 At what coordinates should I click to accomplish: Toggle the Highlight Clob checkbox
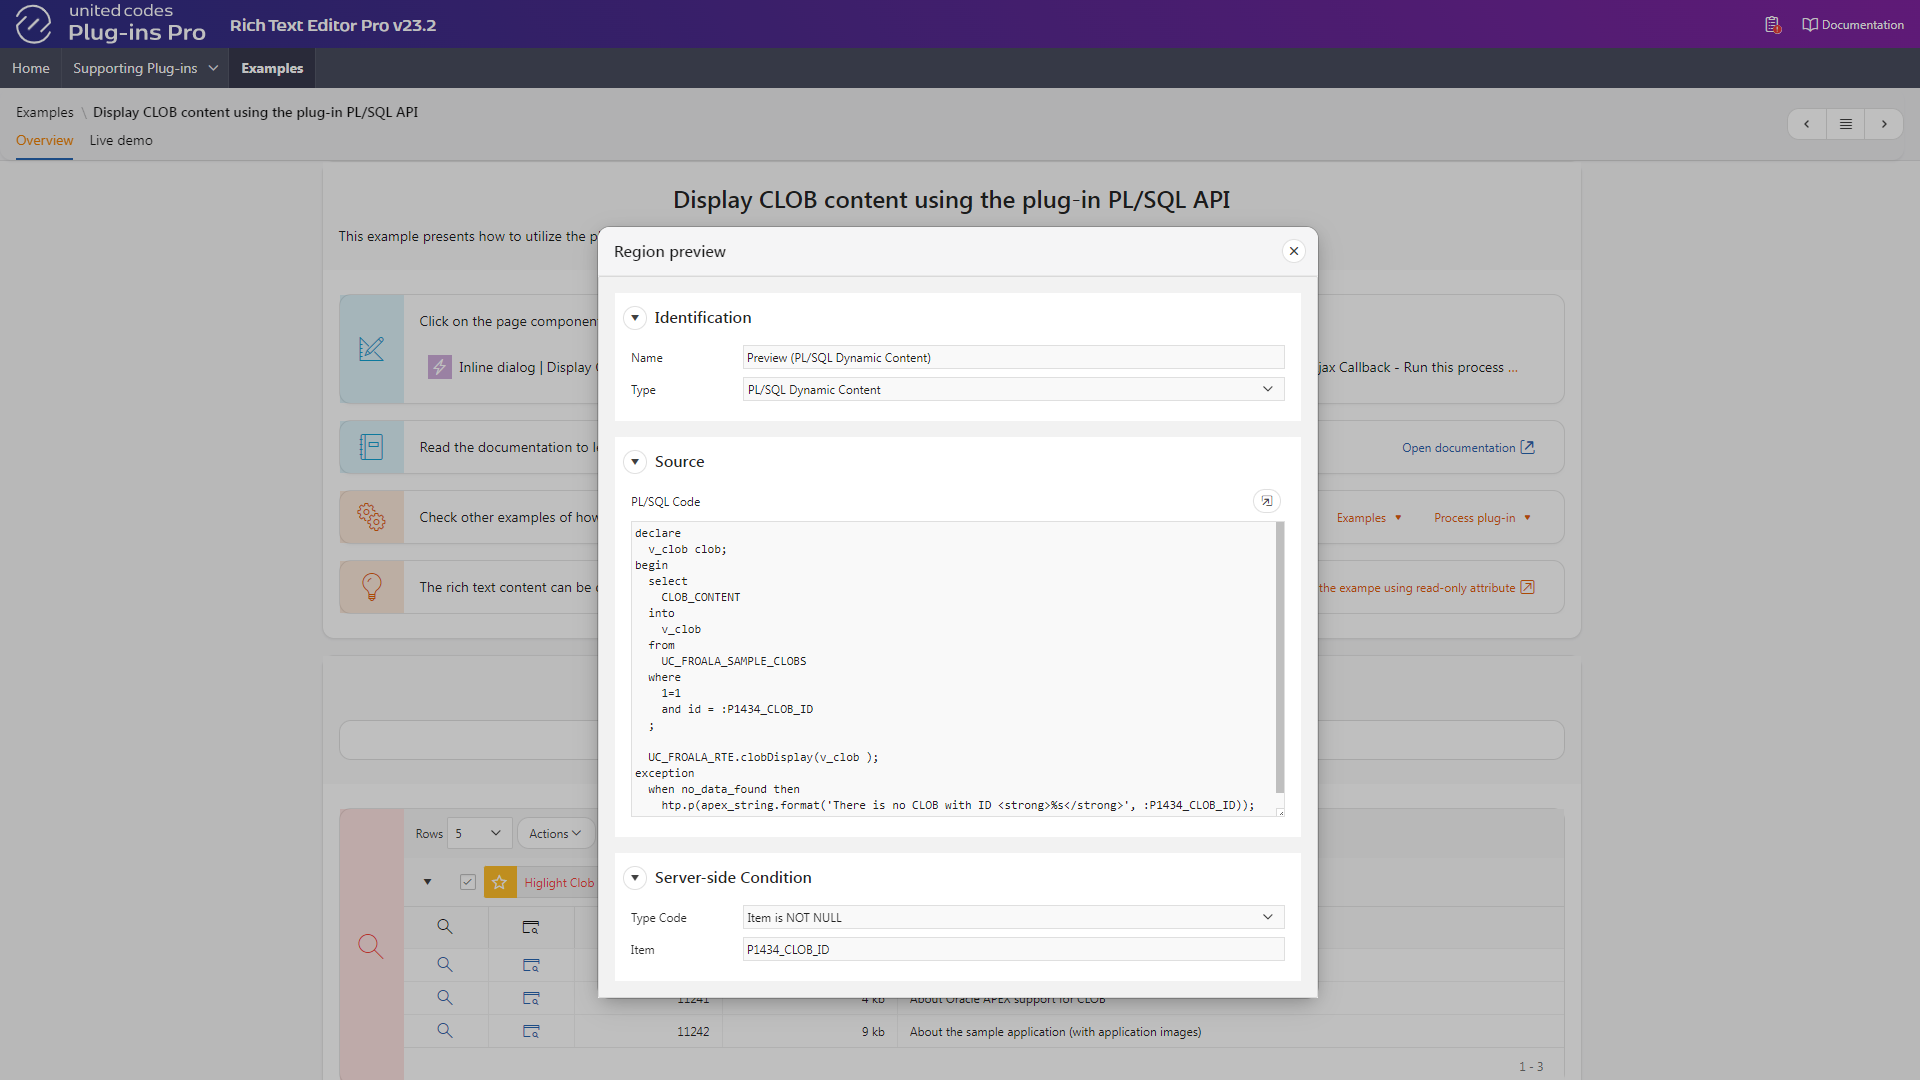tap(467, 882)
